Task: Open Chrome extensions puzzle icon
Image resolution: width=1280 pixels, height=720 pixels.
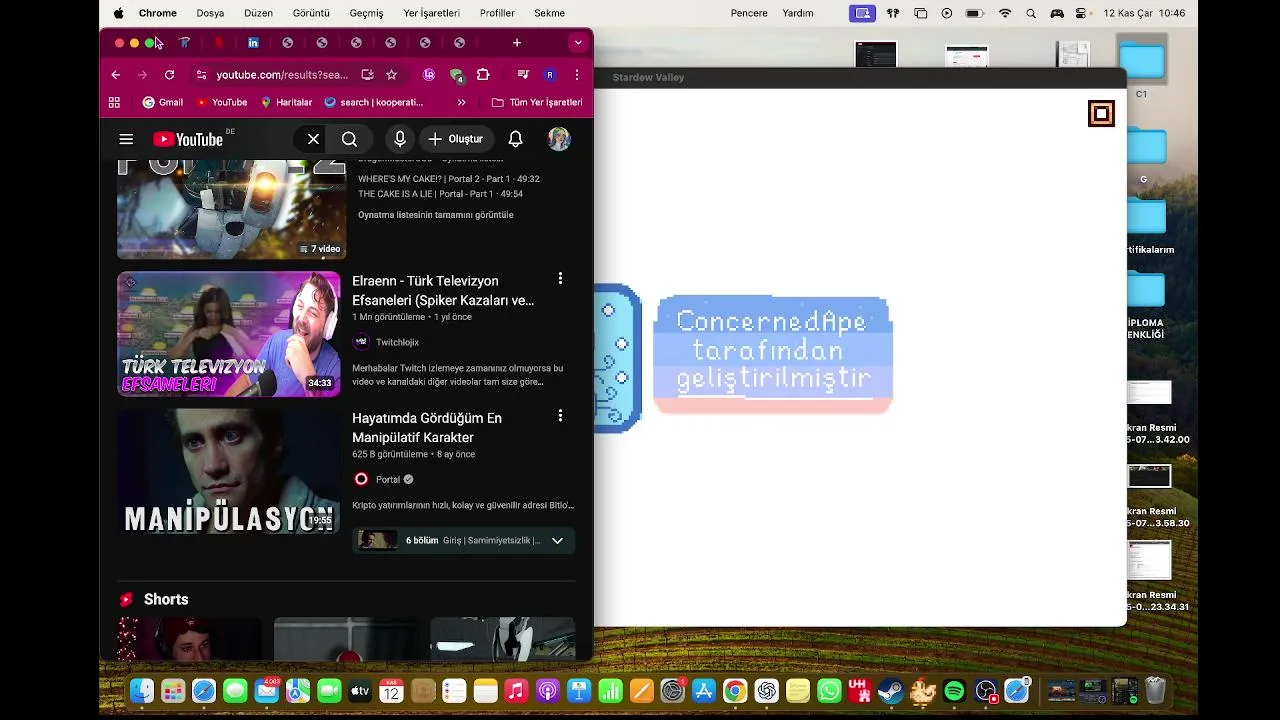Action: (x=483, y=74)
